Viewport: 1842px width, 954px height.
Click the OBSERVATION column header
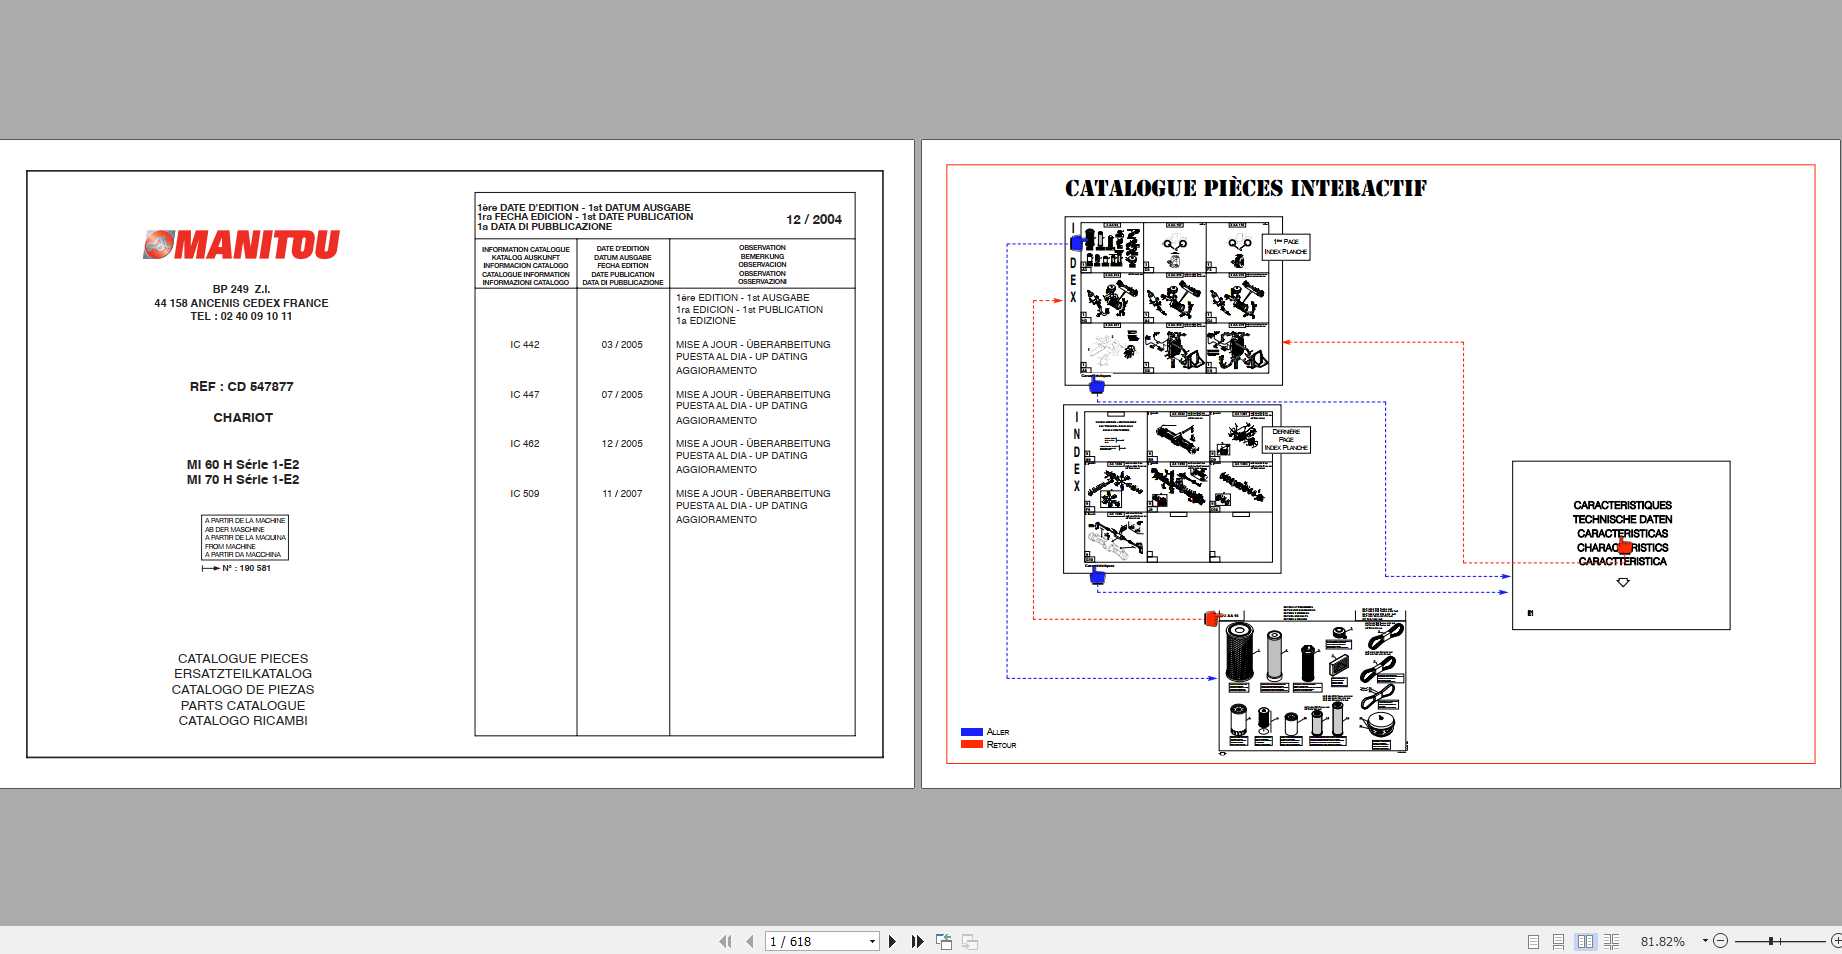click(x=762, y=265)
